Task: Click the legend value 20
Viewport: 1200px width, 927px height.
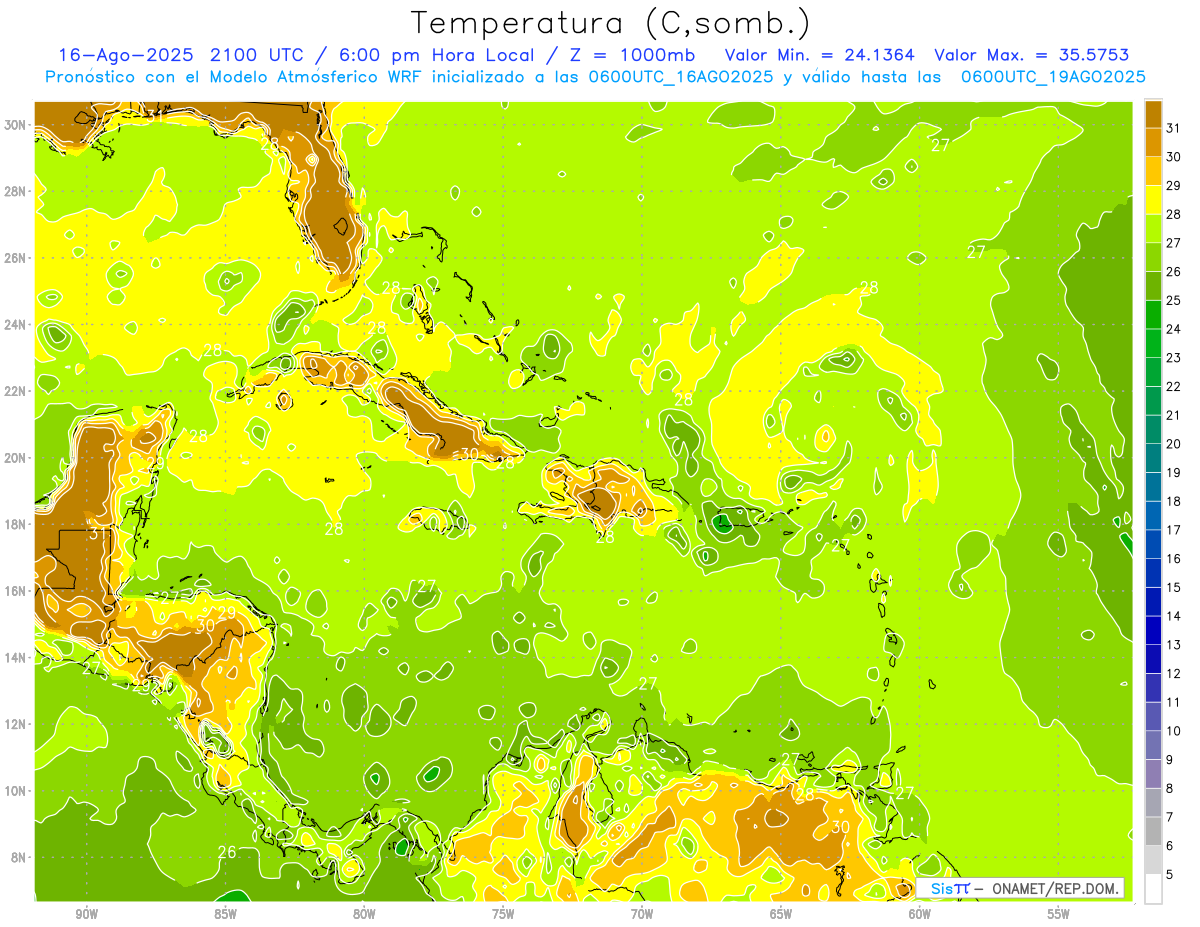Action: 1174,444
